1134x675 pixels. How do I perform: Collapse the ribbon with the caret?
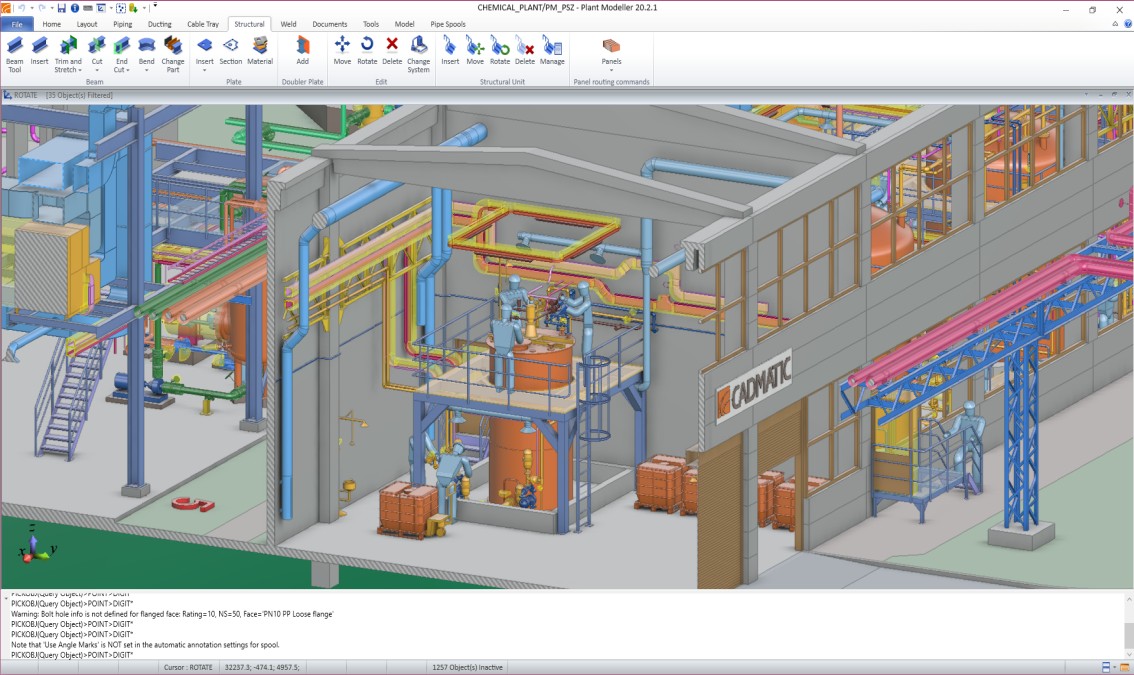tap(1114, 24)
